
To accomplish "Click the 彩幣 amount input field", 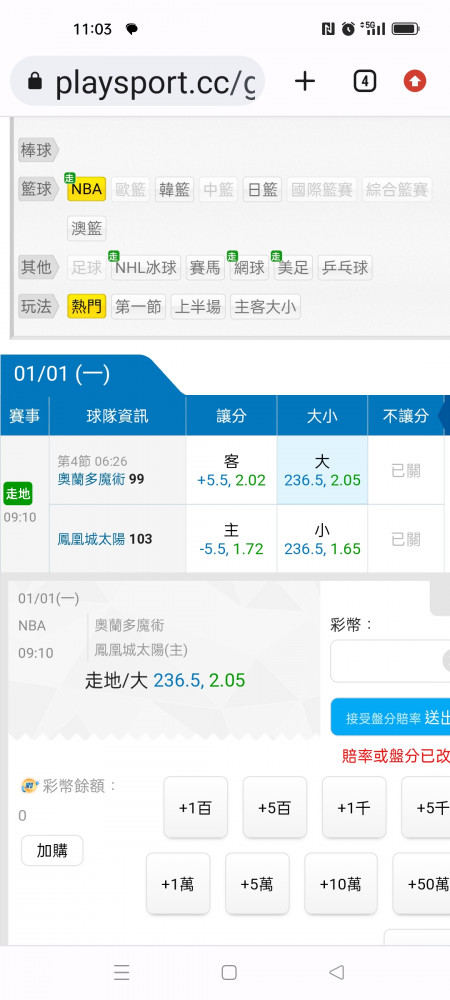I will (x=390, y=661).
